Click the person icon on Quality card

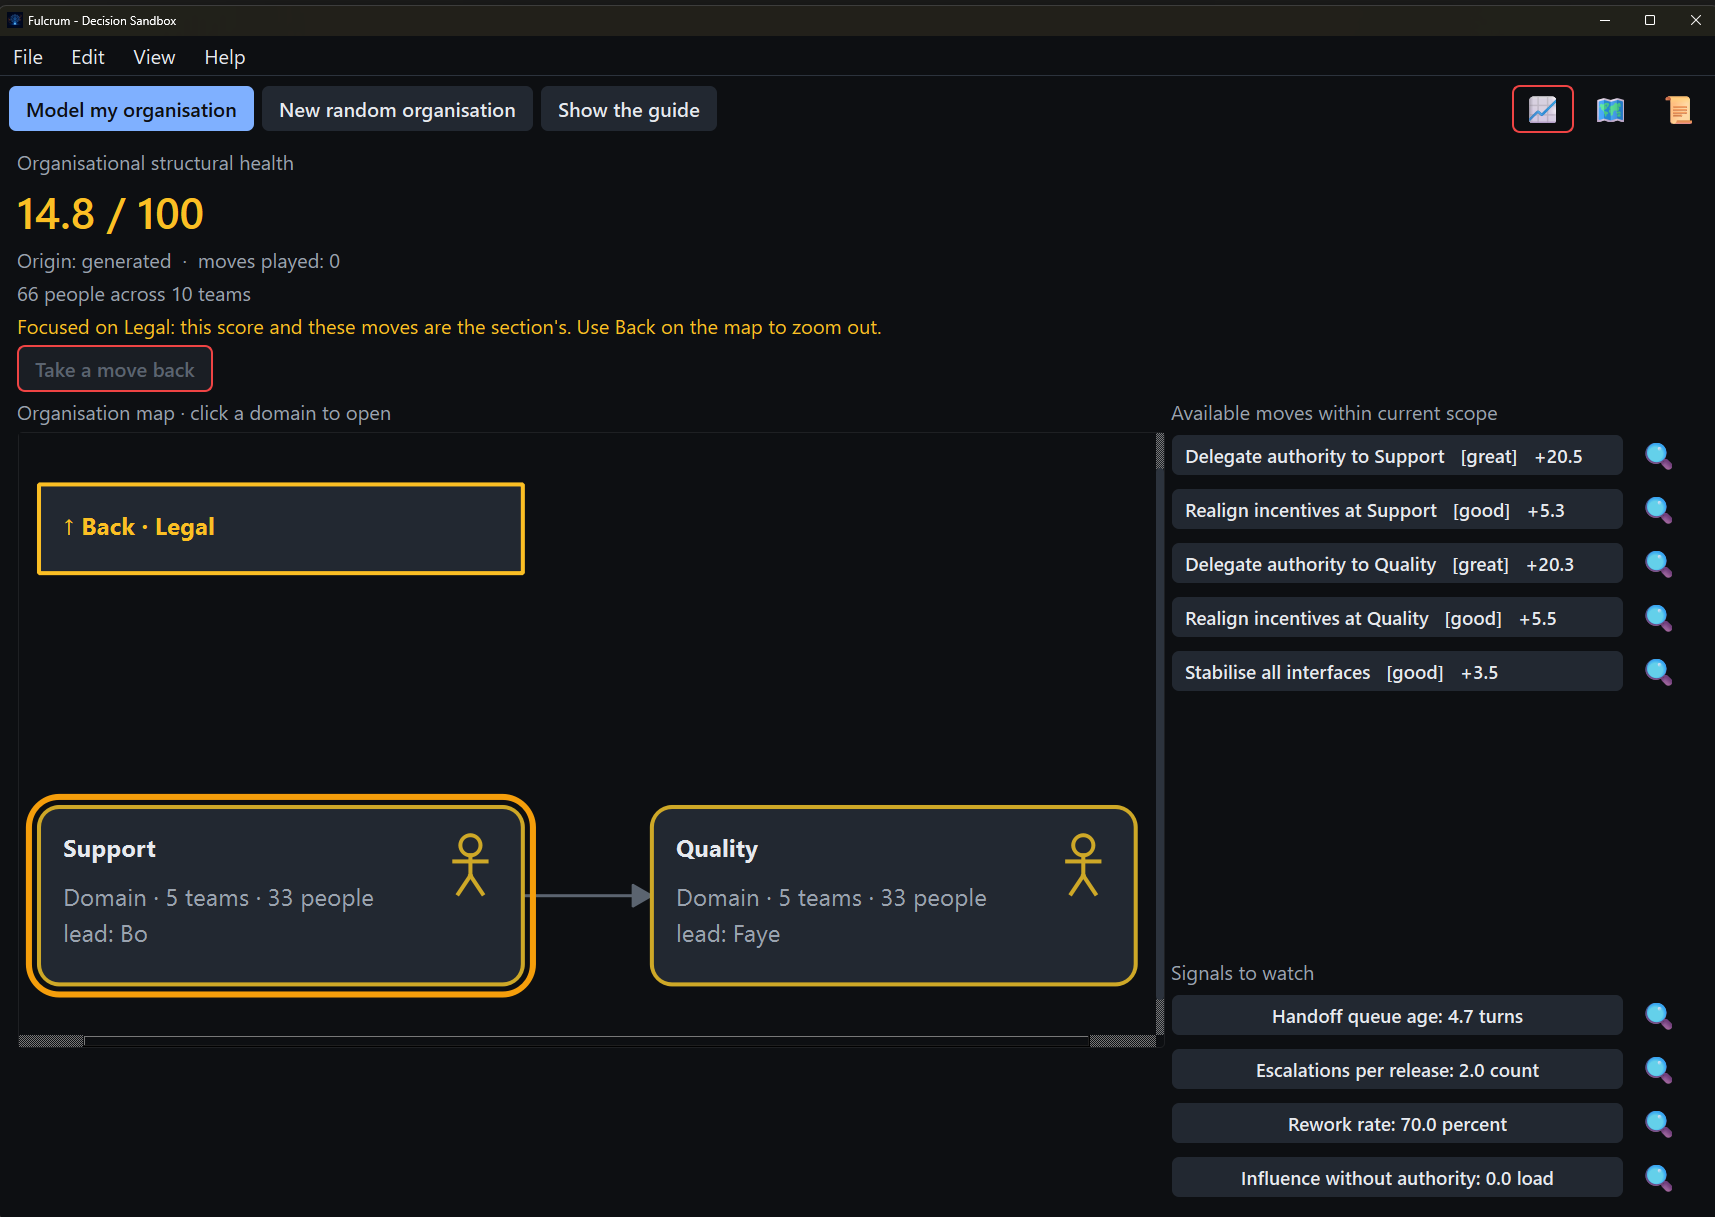click(x=1083, y=865)
